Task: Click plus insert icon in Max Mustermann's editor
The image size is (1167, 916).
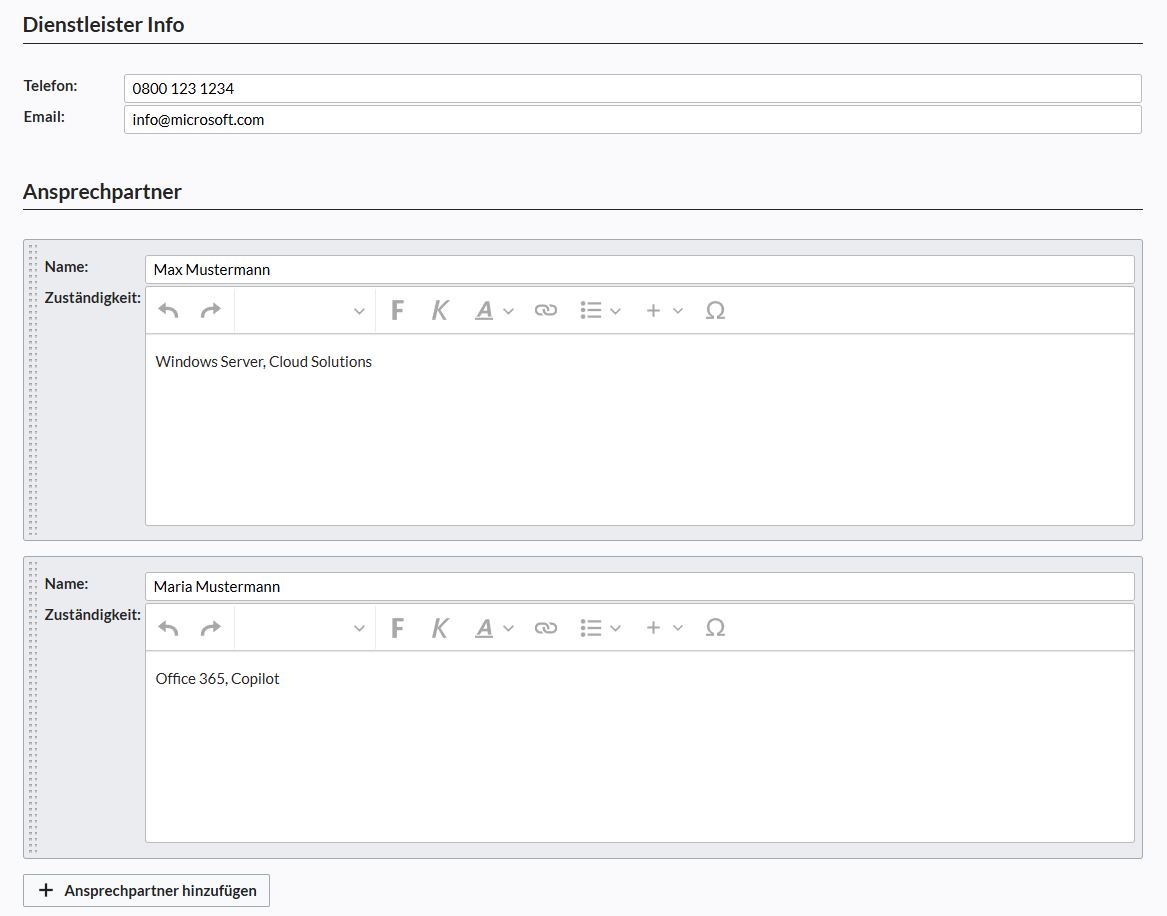Action: pyautogui.click(x=653, y=310)
